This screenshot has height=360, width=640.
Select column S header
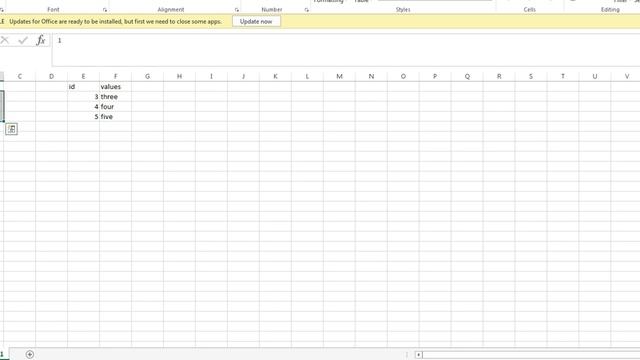coord(531,76)
